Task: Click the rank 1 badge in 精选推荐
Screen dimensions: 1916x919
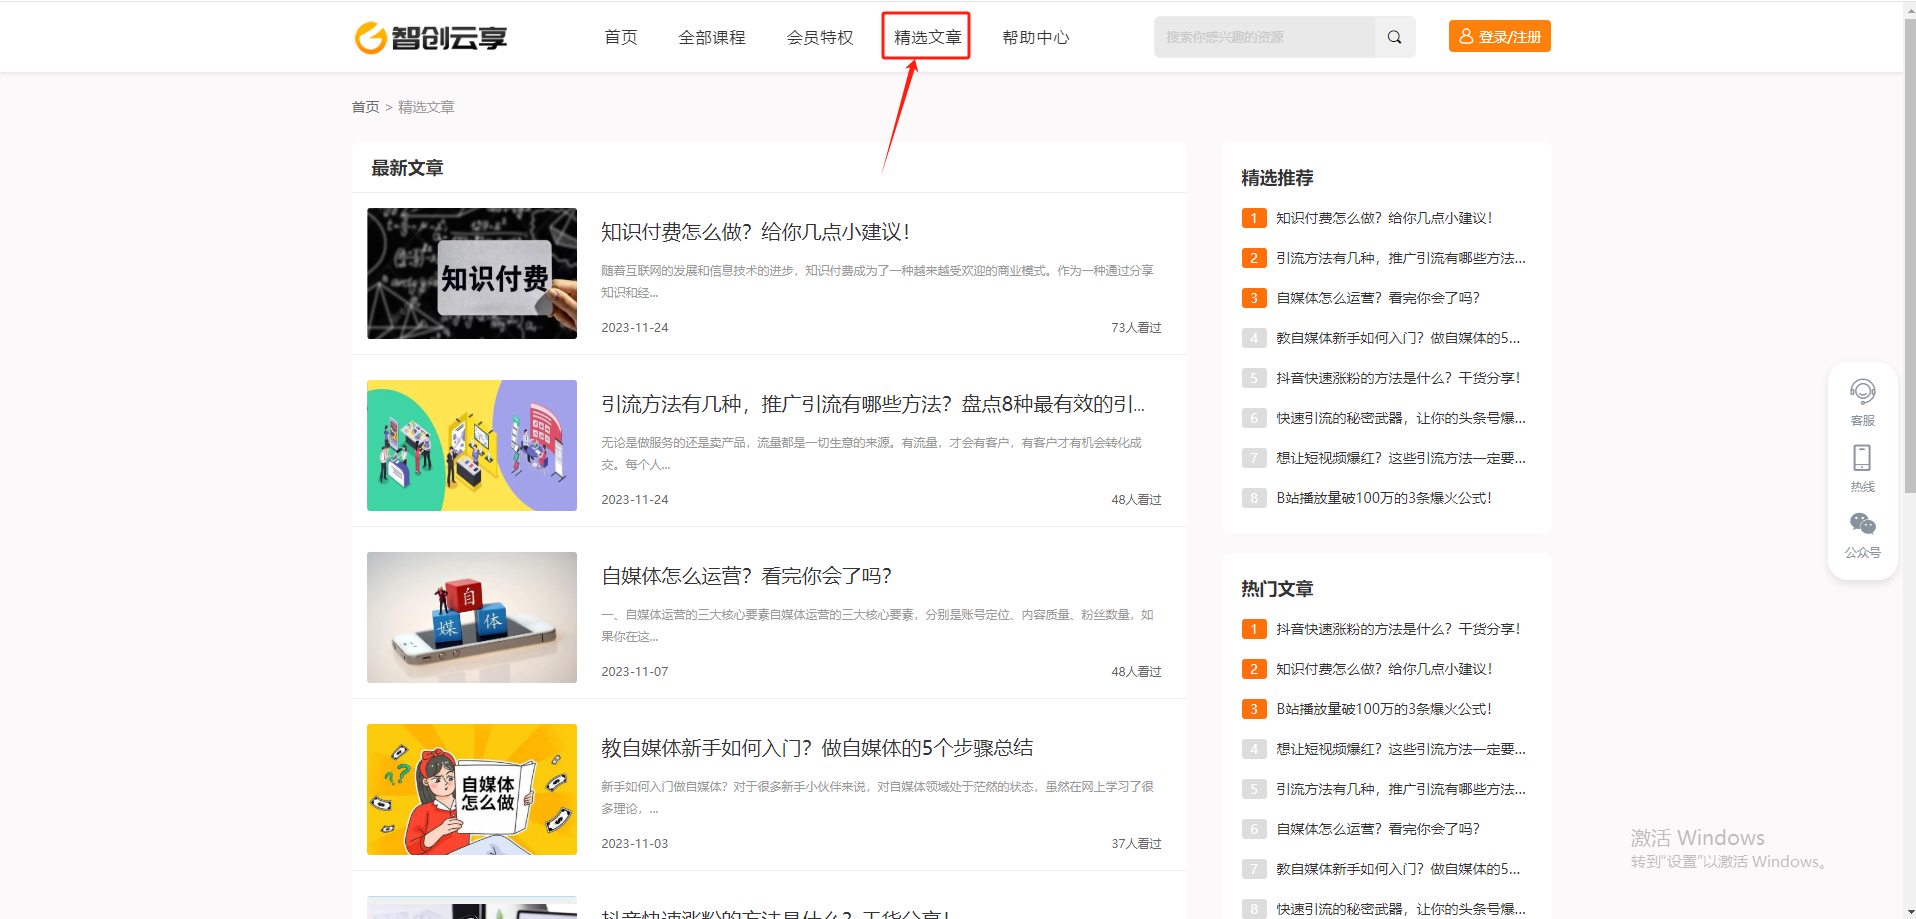Action: [x=1254, y=218]
